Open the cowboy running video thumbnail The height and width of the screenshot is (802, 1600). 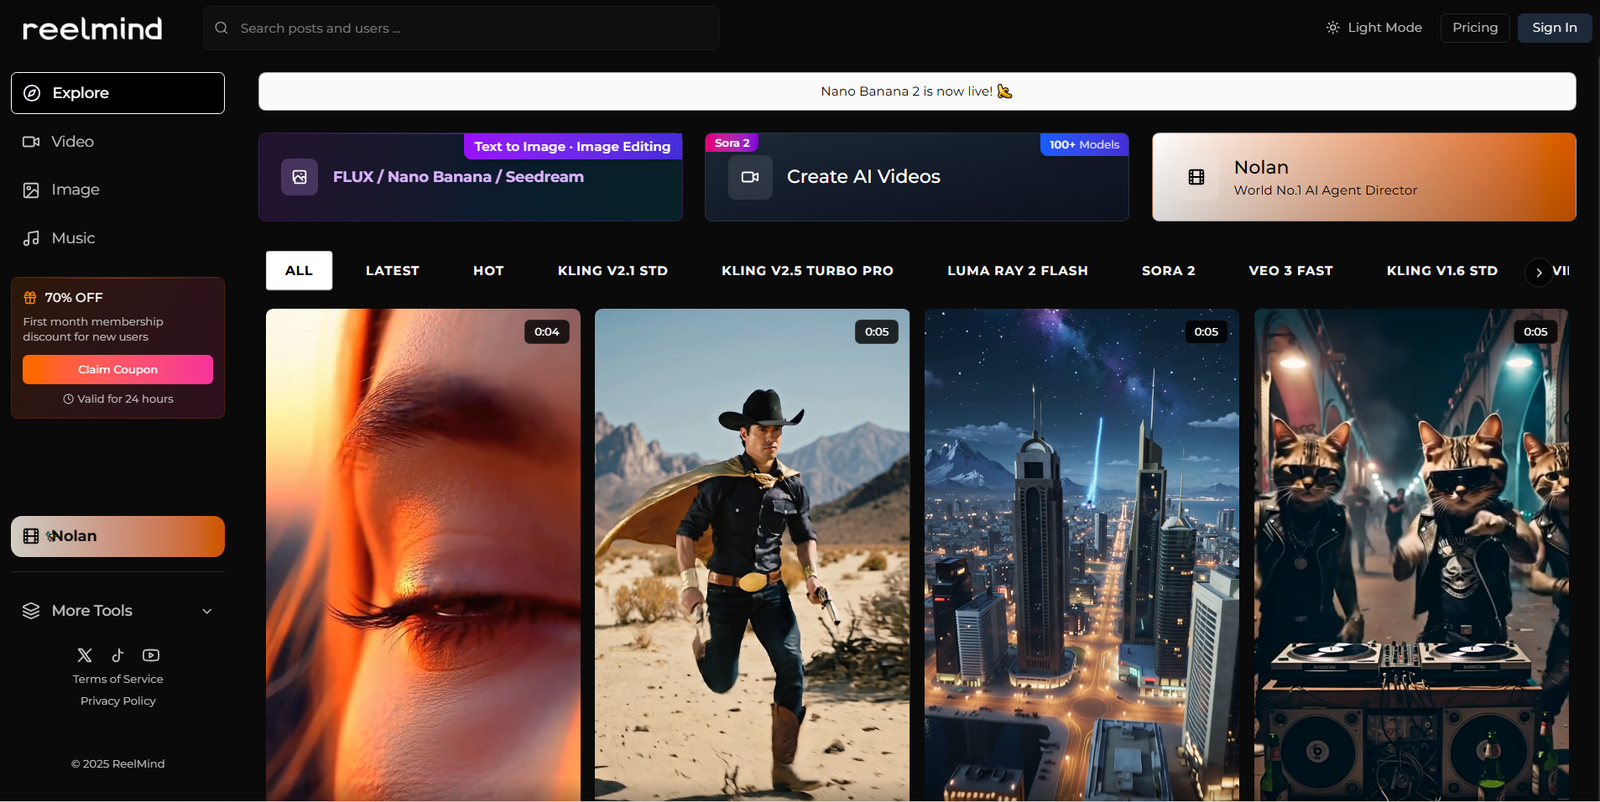pos(752,555)
